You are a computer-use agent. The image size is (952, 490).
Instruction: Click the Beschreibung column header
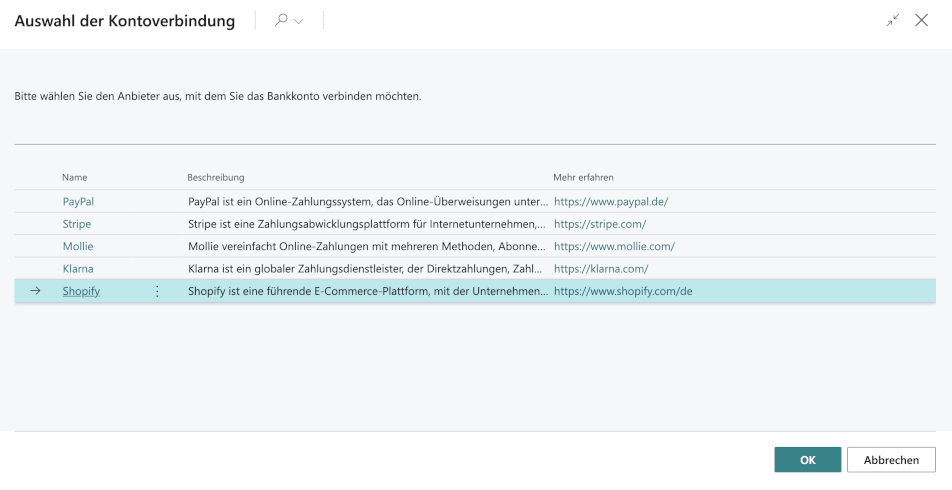[215, 177]
